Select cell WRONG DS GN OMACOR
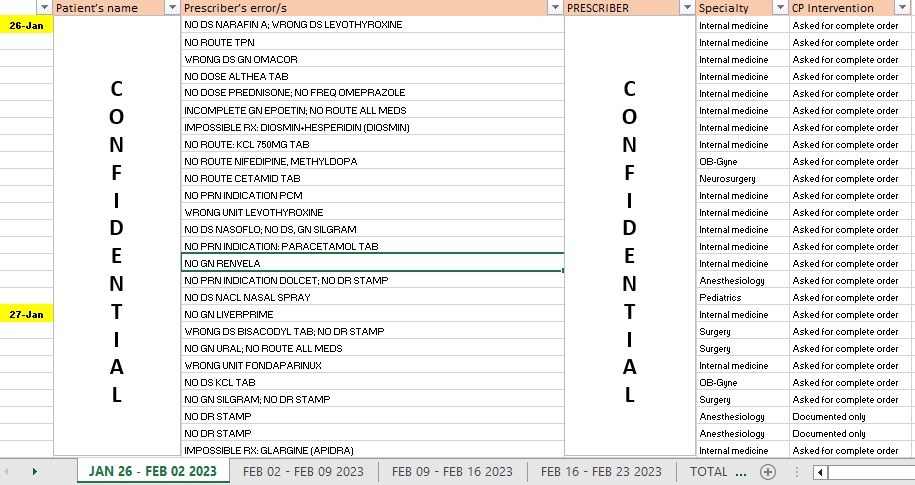The width and height of the screenshot is (915, 485). pos(372,59)
